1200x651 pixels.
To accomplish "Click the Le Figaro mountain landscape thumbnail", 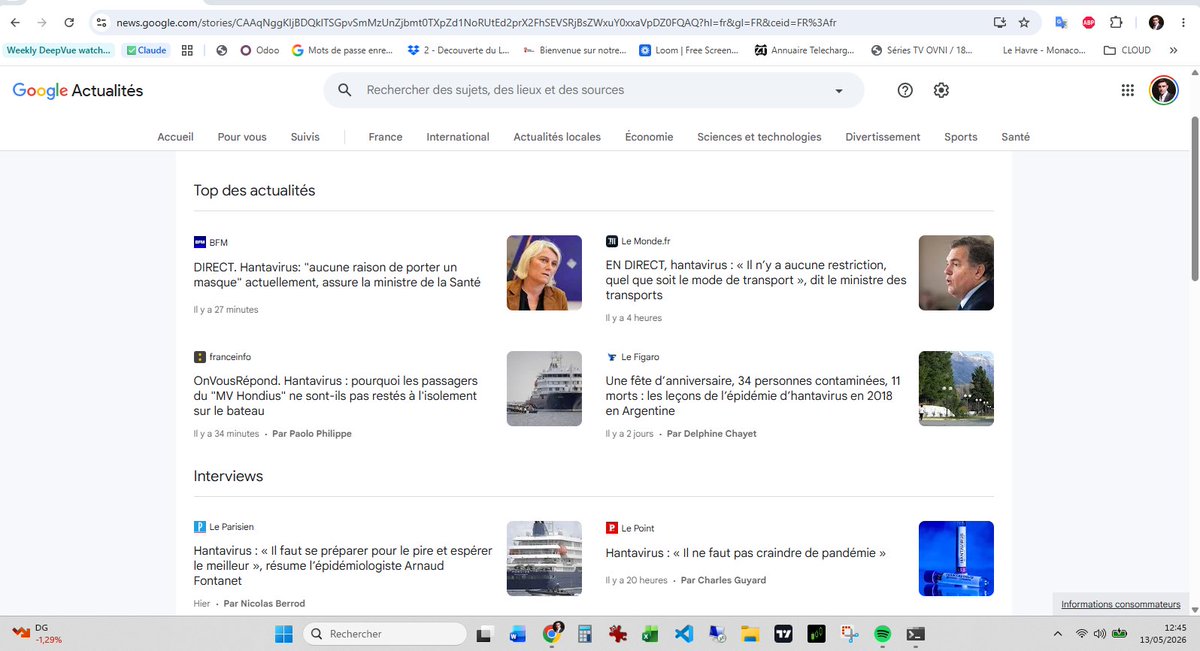I will (x=956, y=389).
